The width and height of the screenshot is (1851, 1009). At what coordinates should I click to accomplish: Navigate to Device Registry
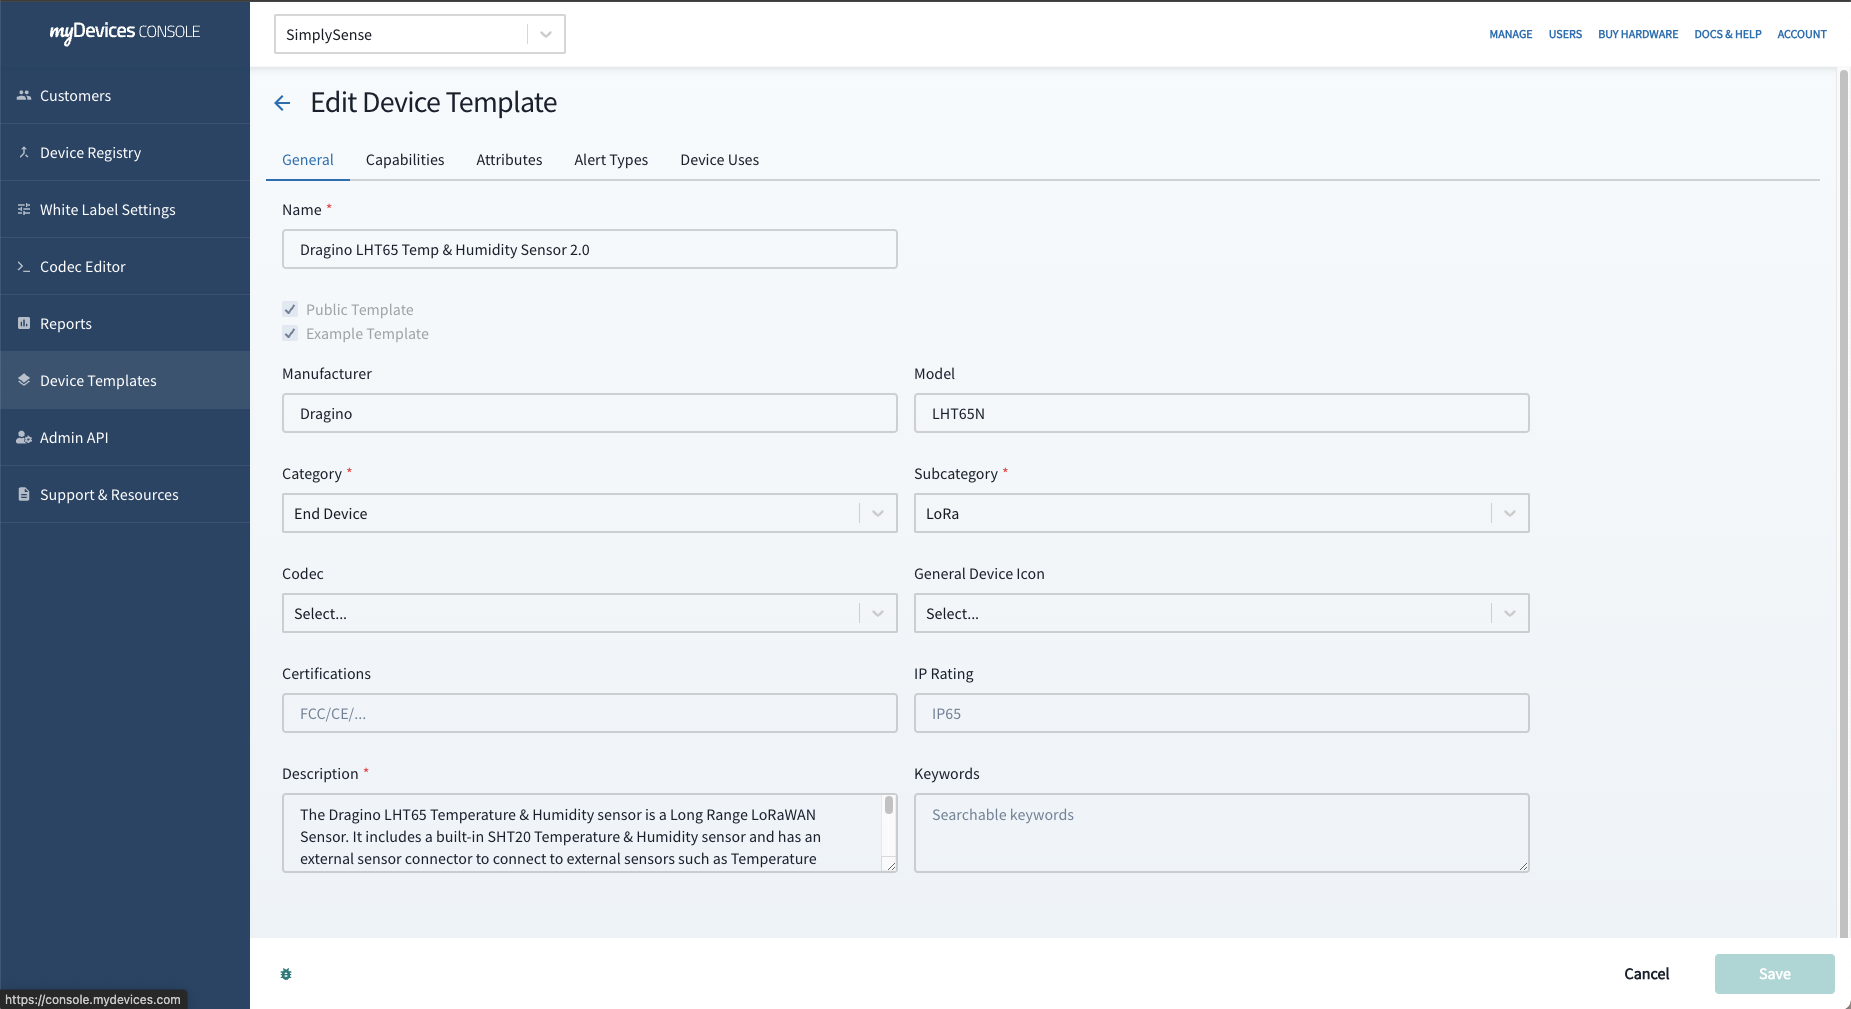click(x=90, y=152)
